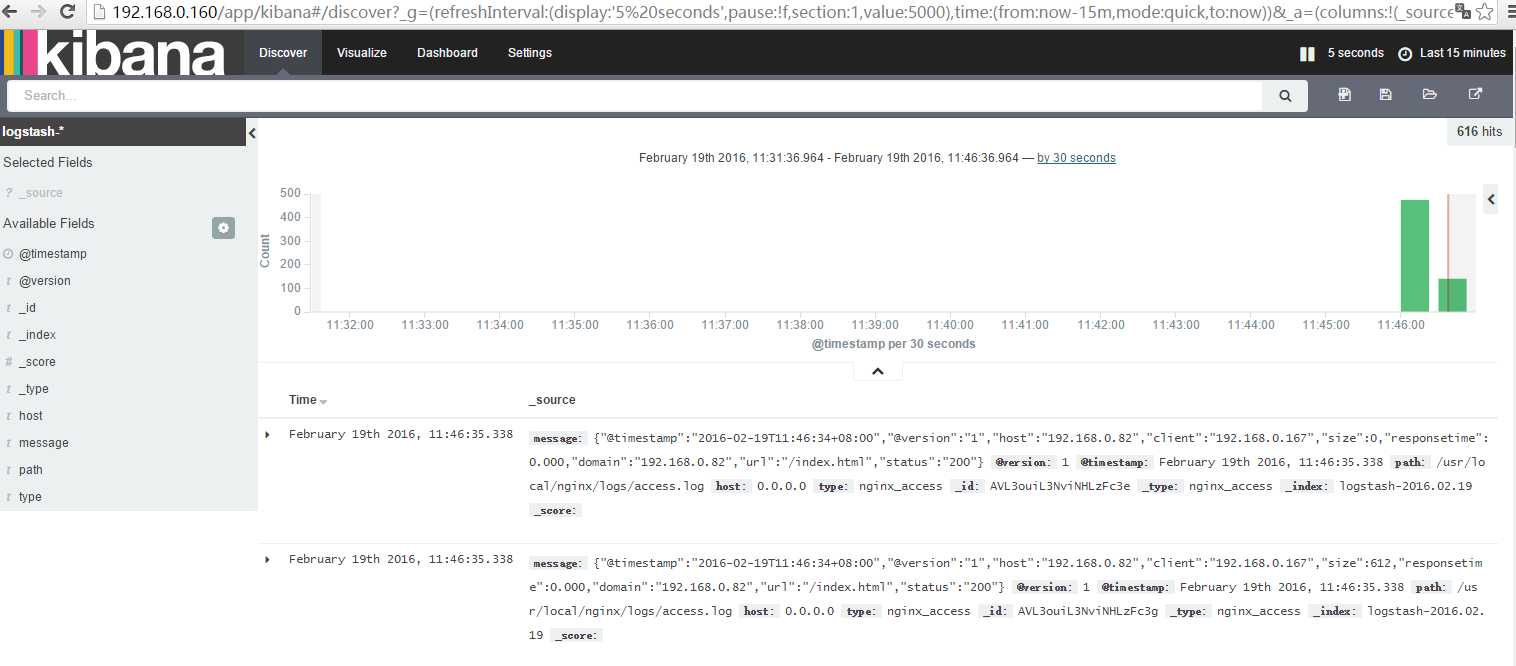Click the Save Search icon
Viewport: 1516px width, 666px height.
(1385, 94)
